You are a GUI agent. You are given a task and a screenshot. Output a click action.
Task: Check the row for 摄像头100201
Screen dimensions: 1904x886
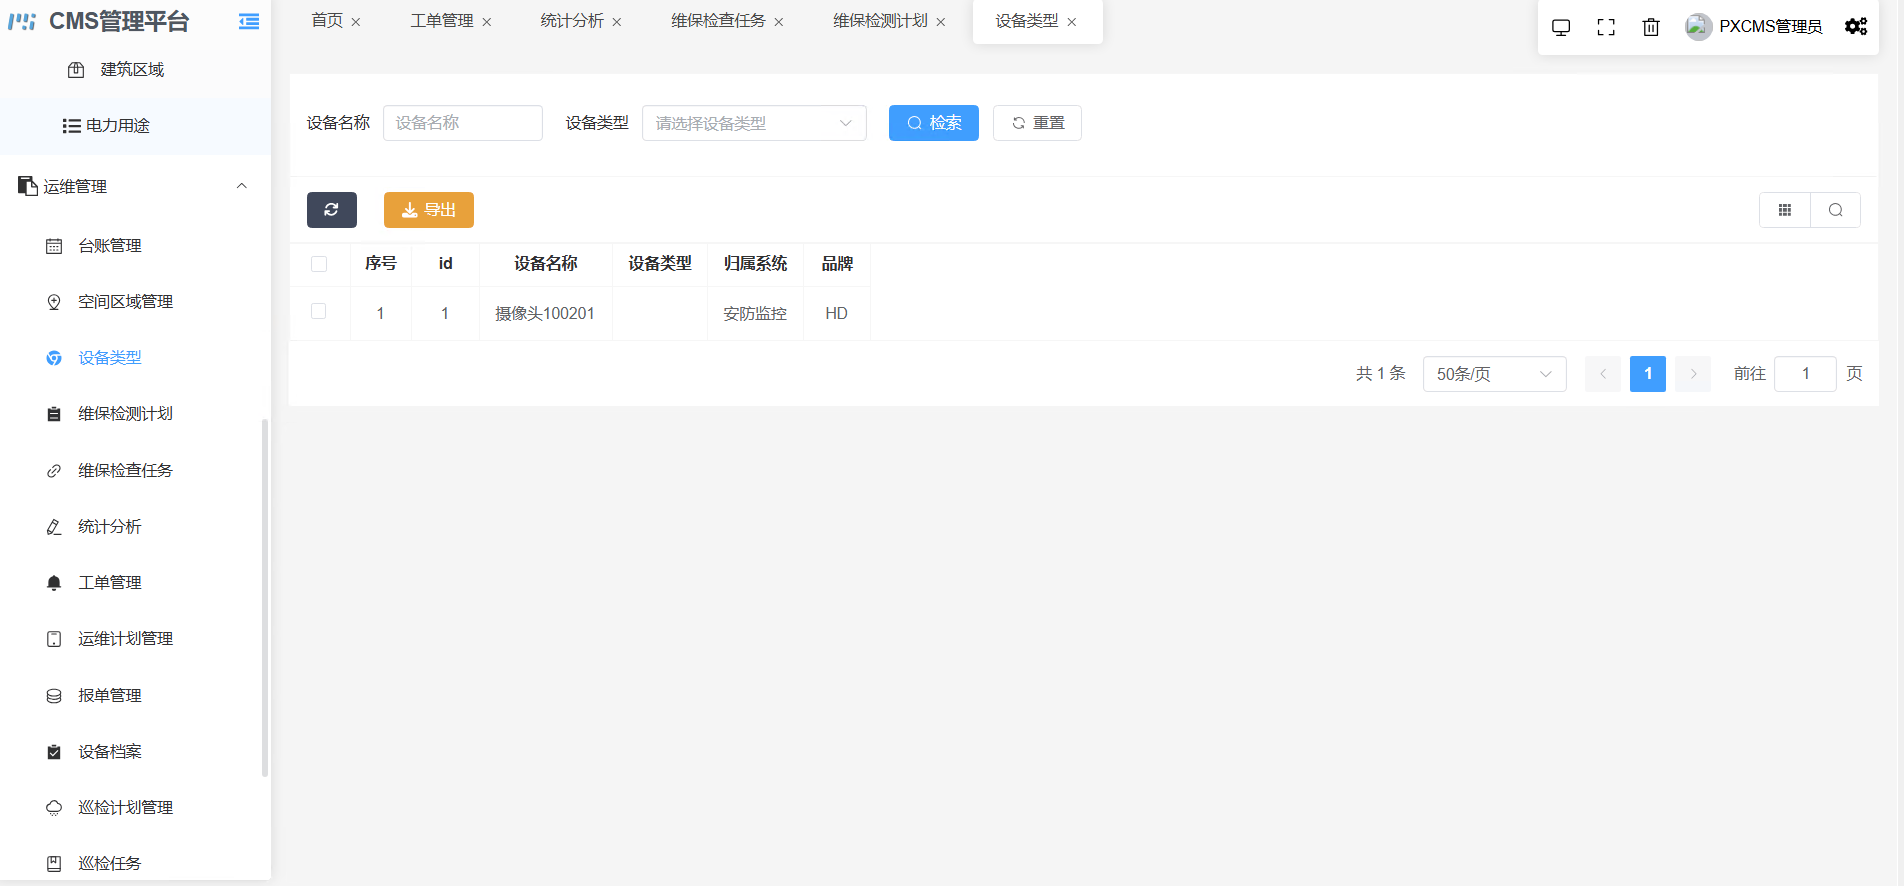319,312
